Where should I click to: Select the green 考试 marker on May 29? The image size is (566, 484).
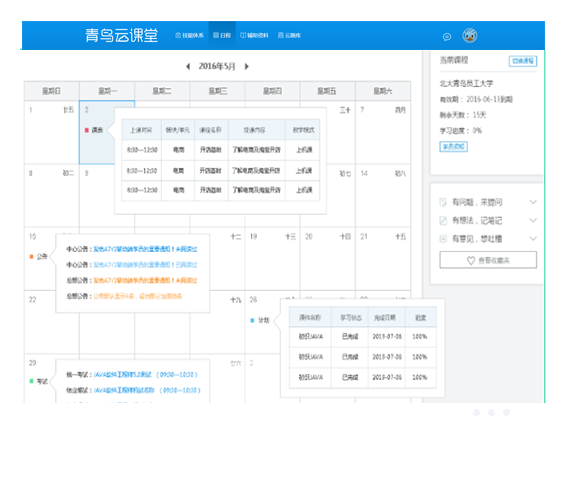[39, 381]
